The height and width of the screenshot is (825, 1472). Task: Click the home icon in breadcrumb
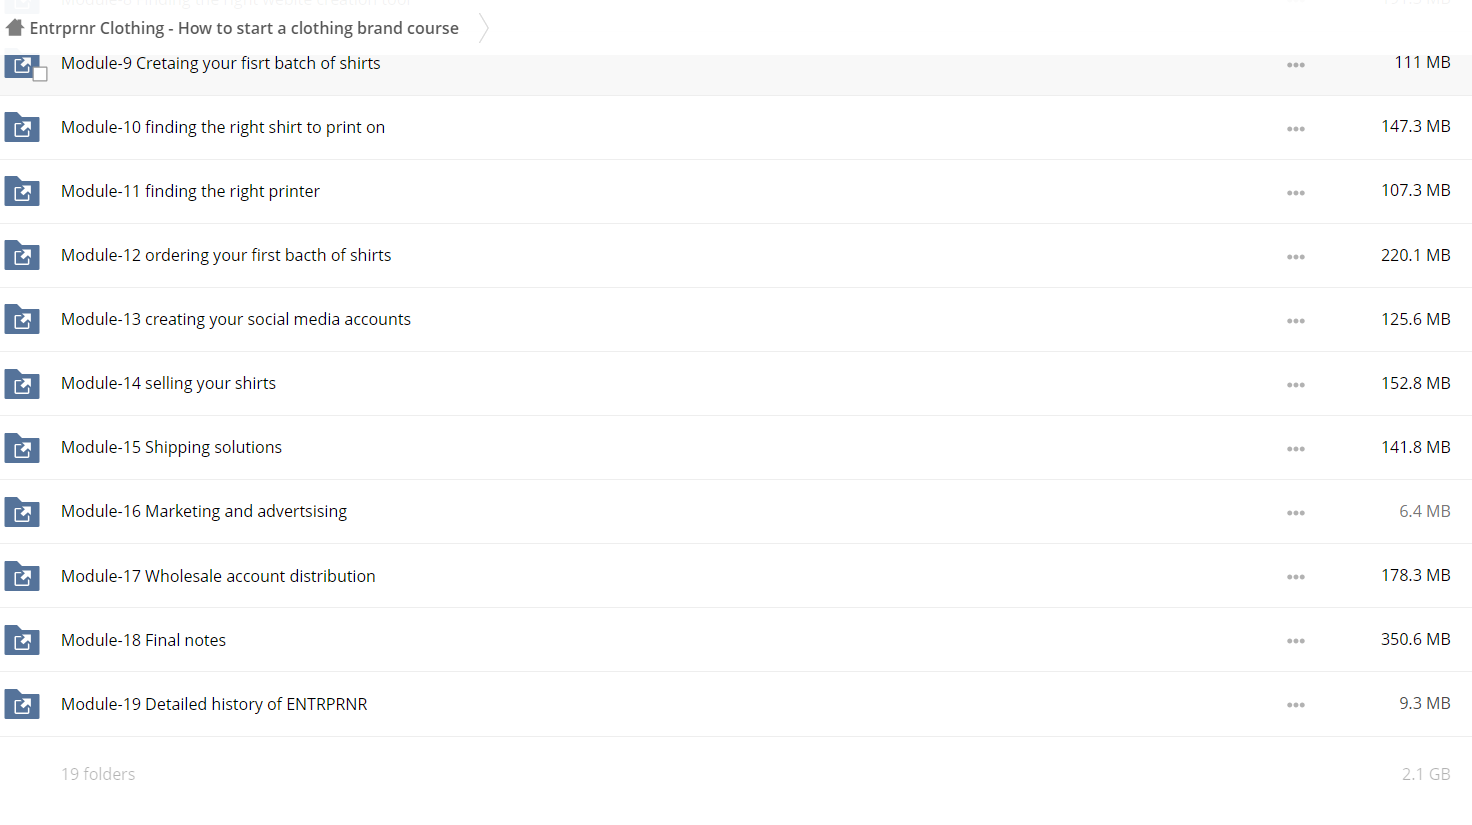15,28
